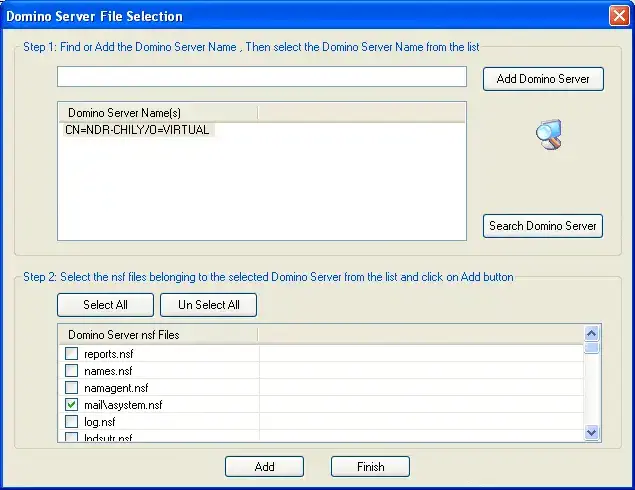Click the nsf file list scroll up arrow

pos(591,334)
